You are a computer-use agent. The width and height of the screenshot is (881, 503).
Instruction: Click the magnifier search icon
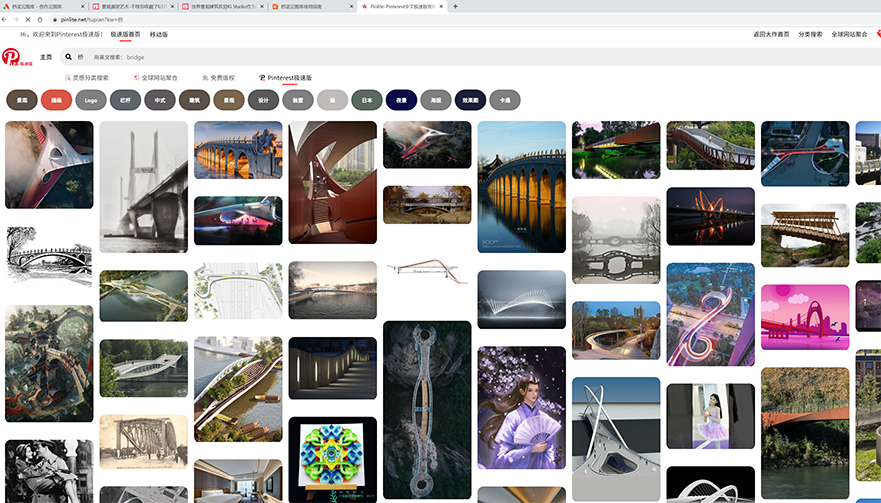(x=69, y=57)
